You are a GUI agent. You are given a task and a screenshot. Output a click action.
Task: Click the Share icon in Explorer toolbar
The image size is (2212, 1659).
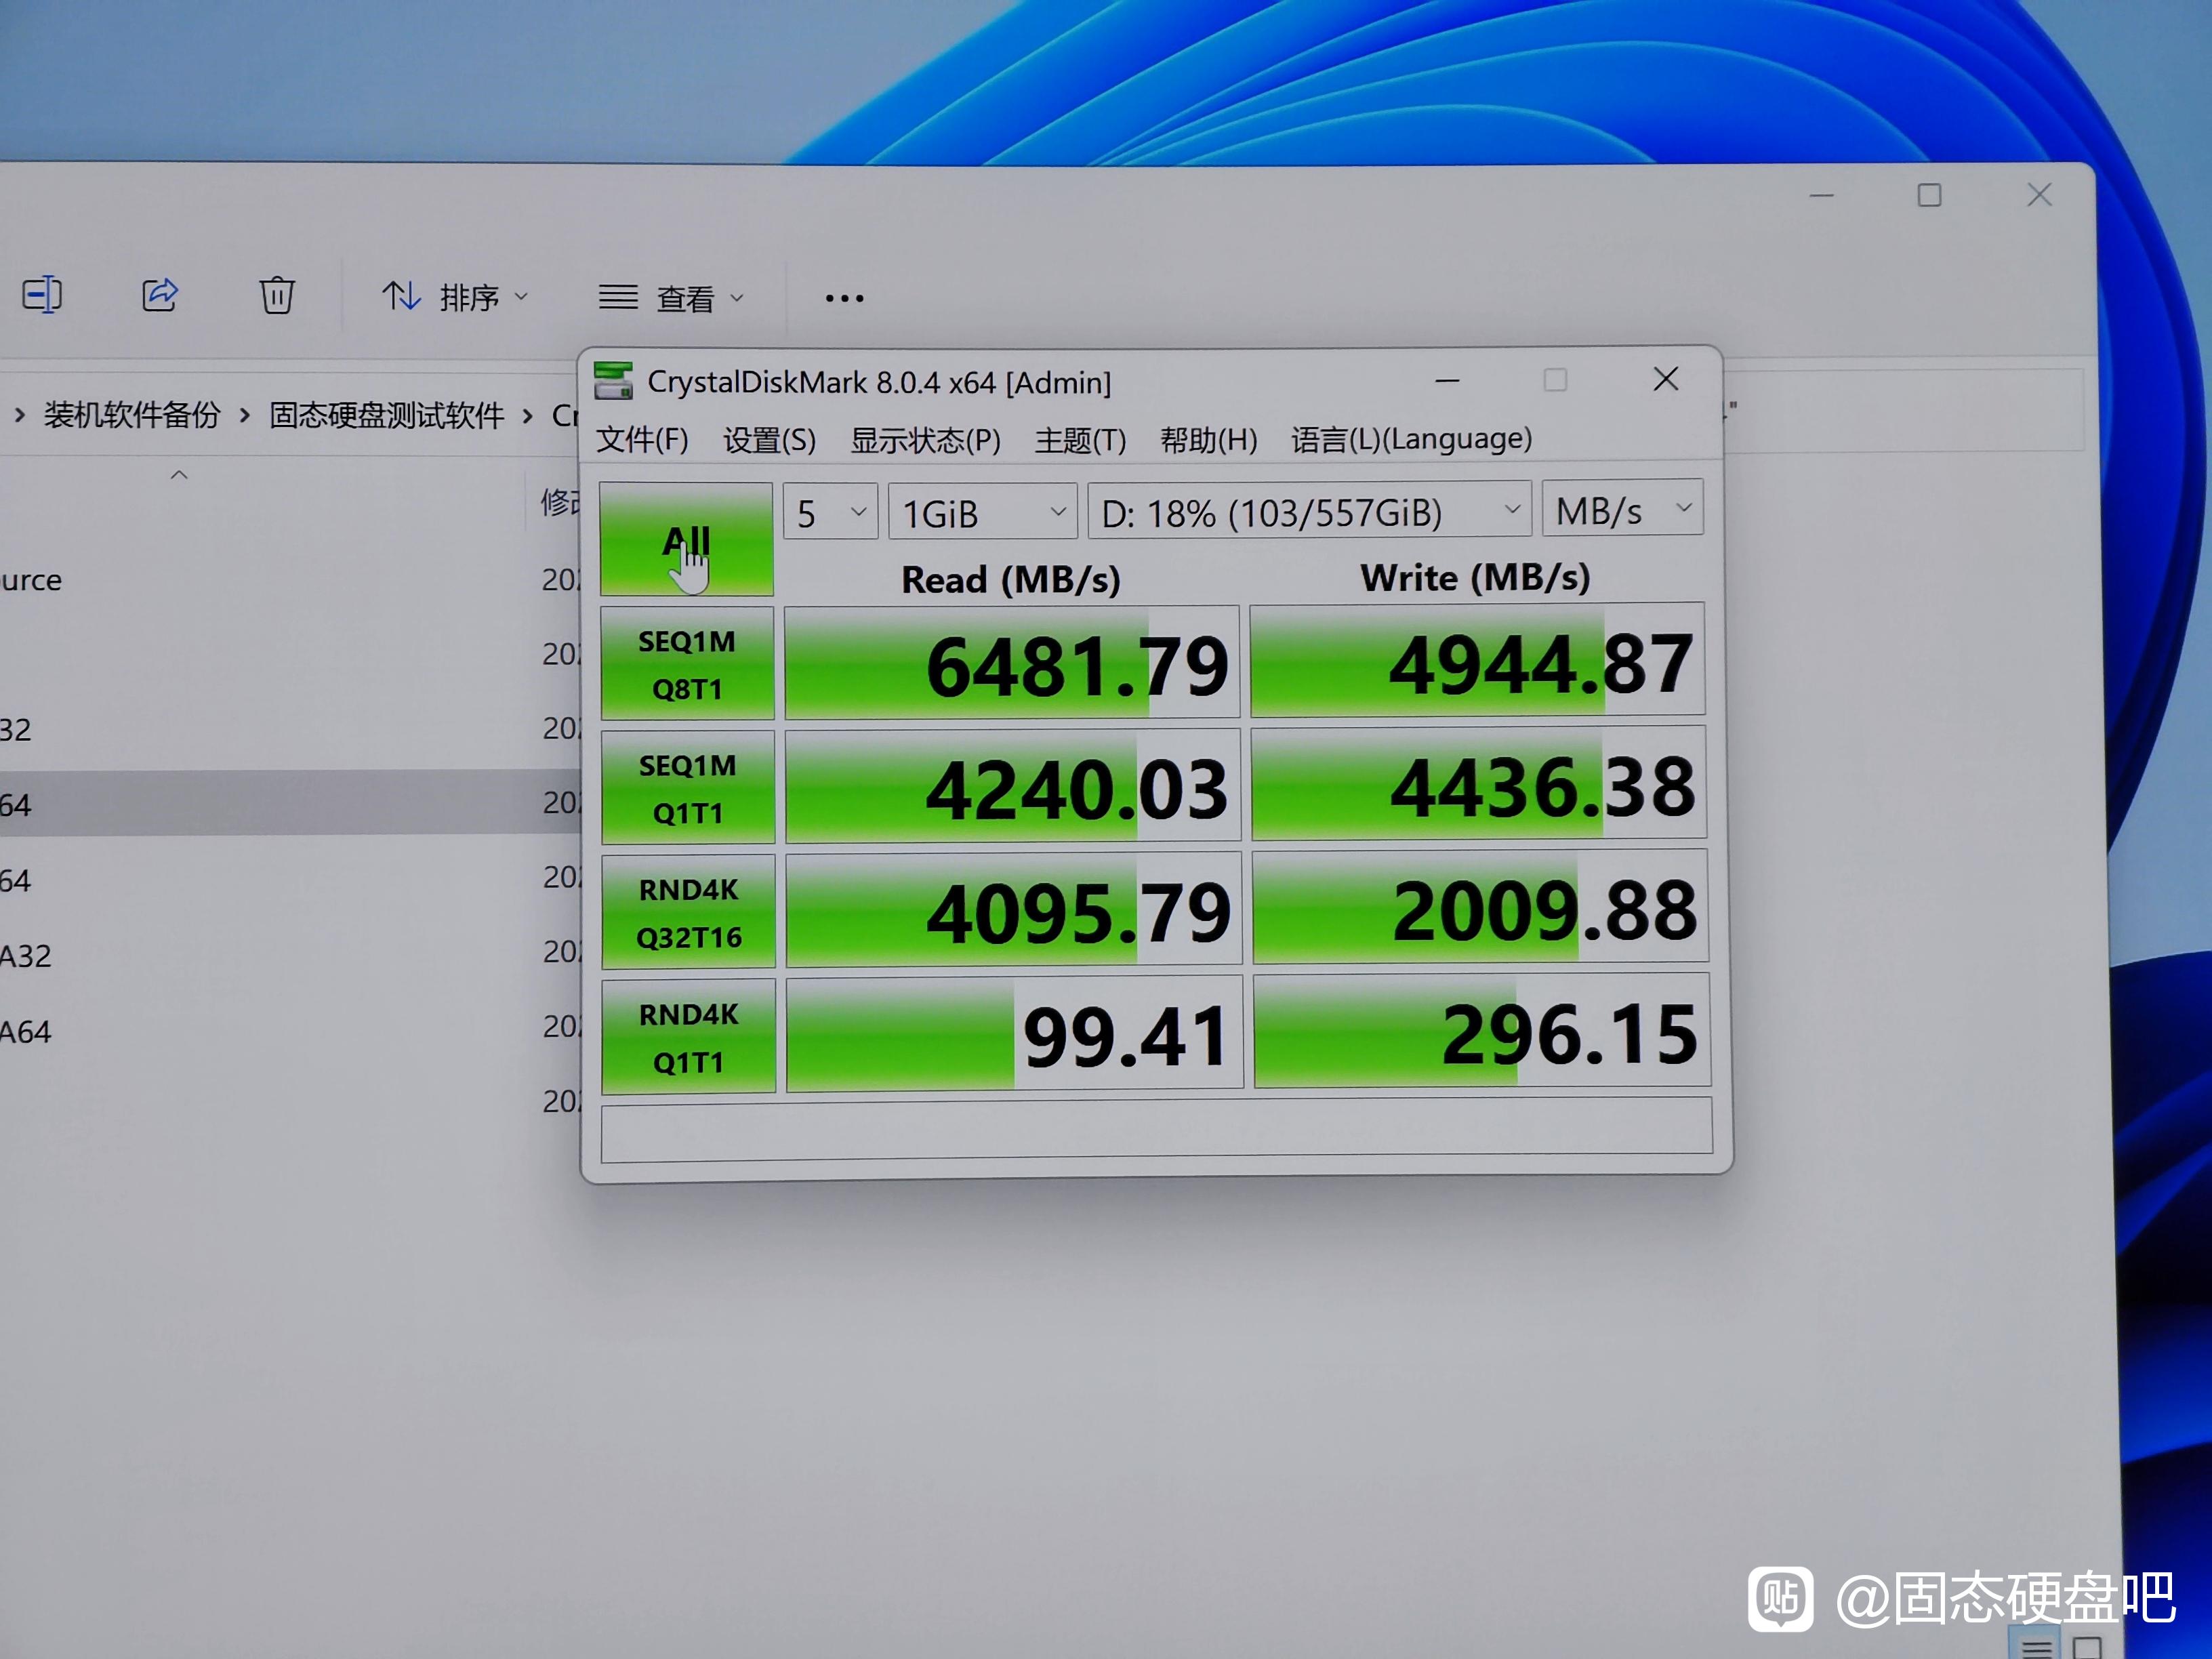(x=160, y=295)
